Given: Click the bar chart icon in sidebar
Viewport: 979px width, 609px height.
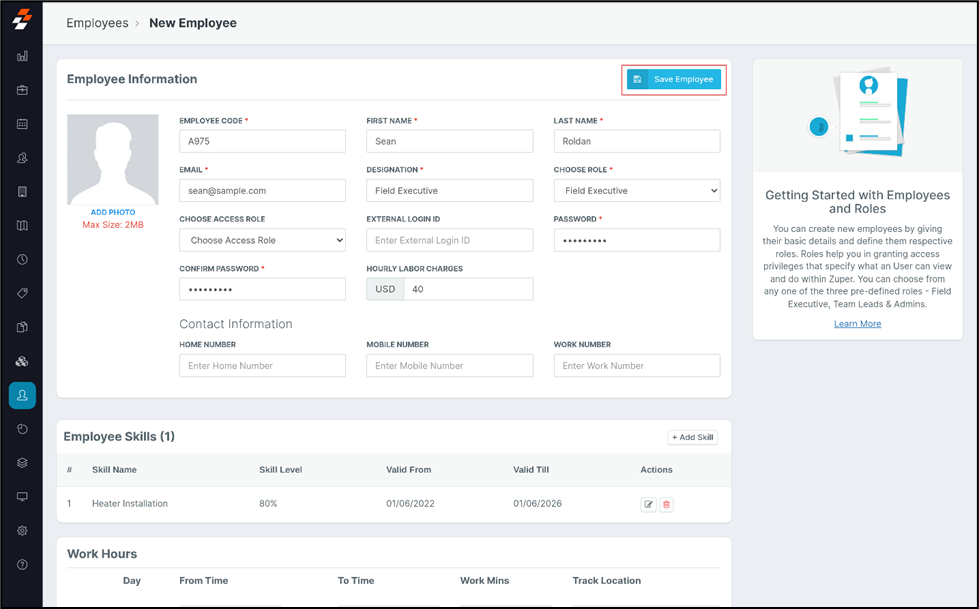Looking at the screenshot, I should point(22,57).
